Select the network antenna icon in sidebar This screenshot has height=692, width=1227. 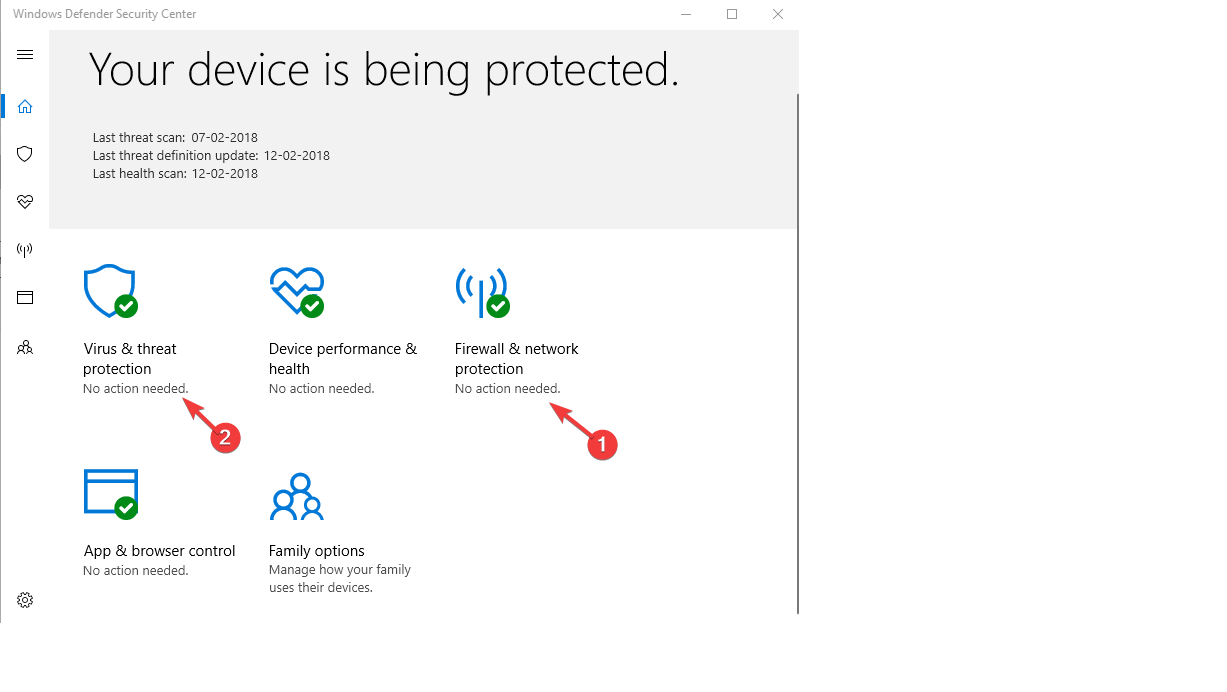tap(25, 250)
